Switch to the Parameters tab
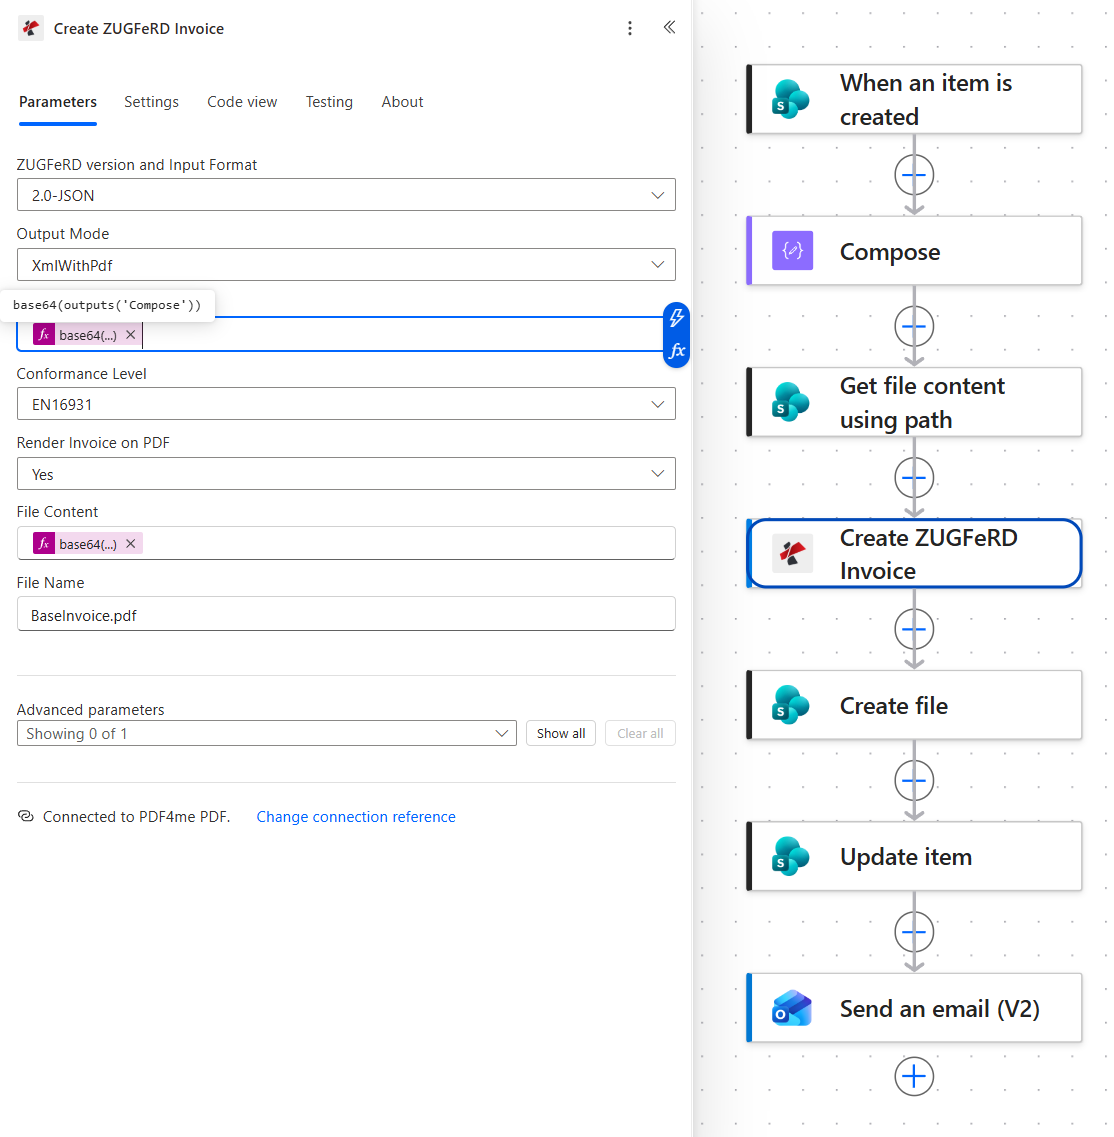This screenshot has width=1114, height=1137. click(58, 102)
